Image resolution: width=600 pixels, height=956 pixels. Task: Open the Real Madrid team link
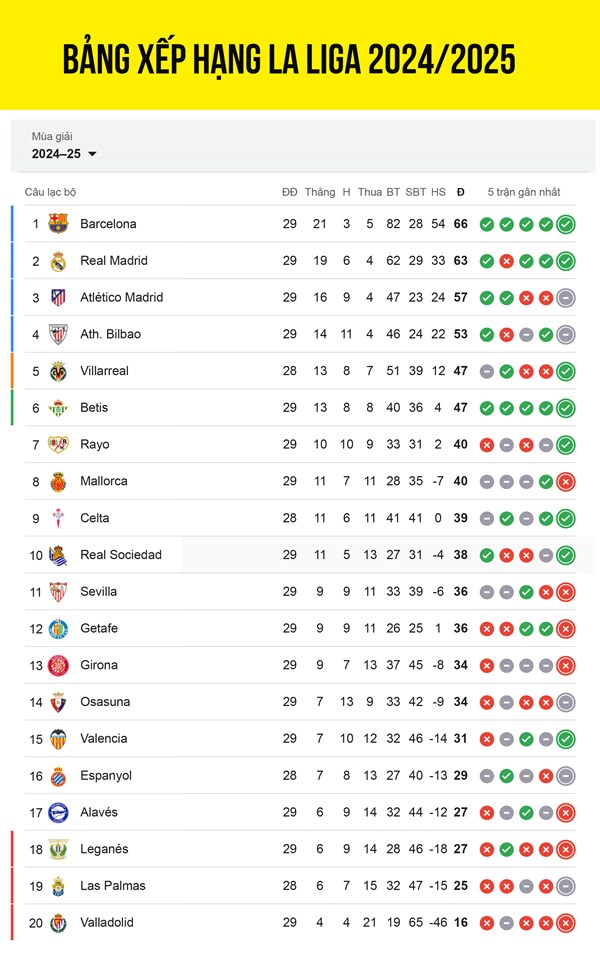[x=114, y=261]
